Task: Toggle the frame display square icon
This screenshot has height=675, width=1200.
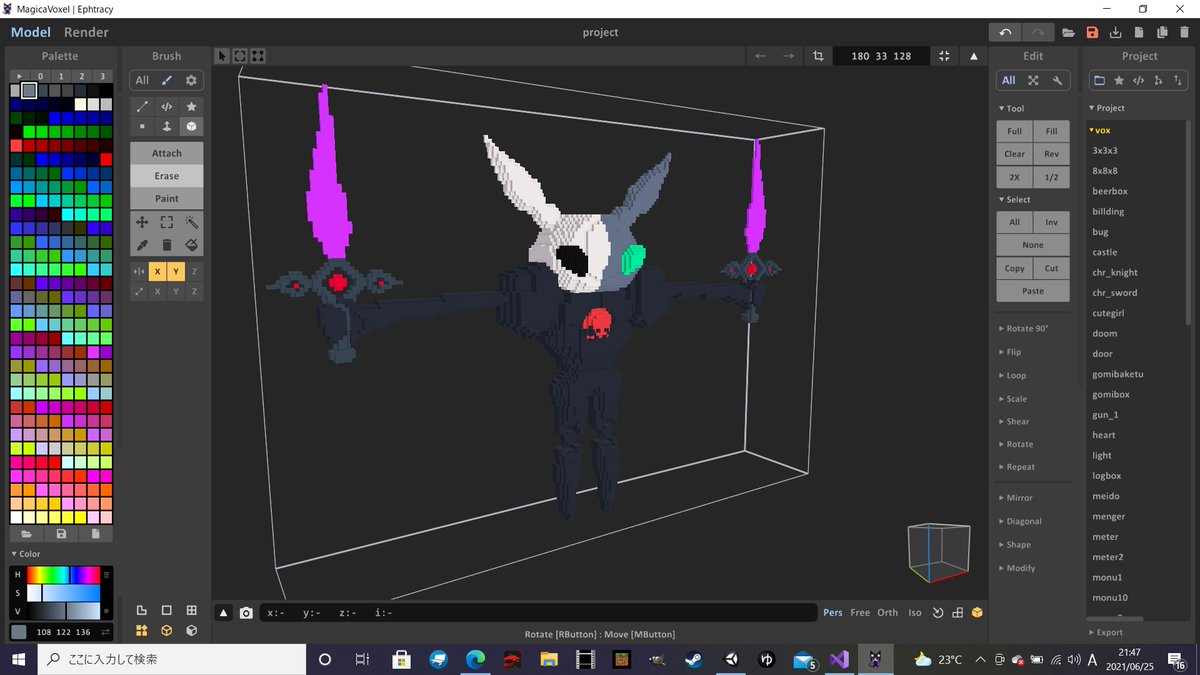Action: click(x=166, y=610)
